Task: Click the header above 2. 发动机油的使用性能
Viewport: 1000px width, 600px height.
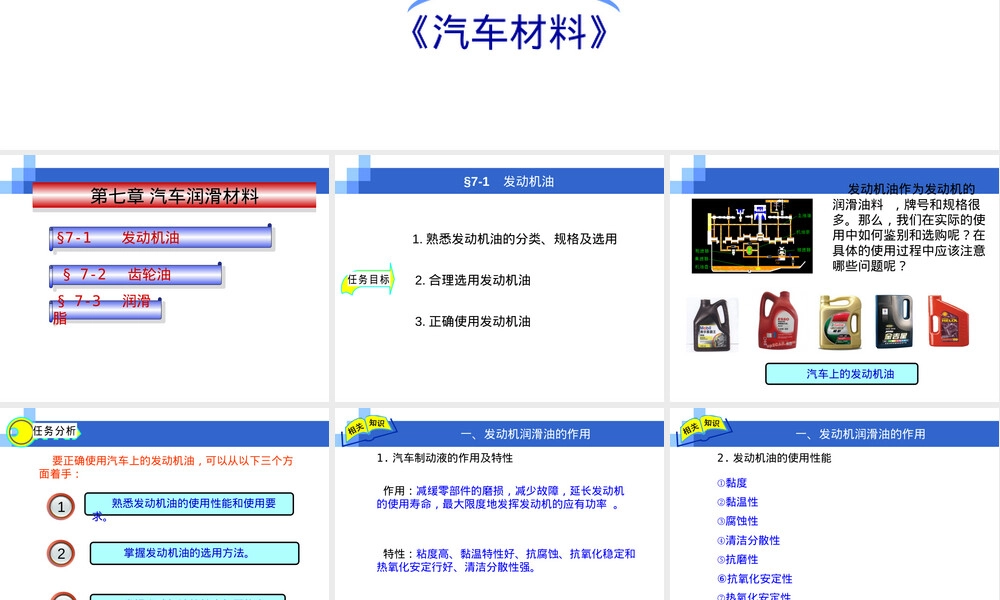Action: click(860, 434)
